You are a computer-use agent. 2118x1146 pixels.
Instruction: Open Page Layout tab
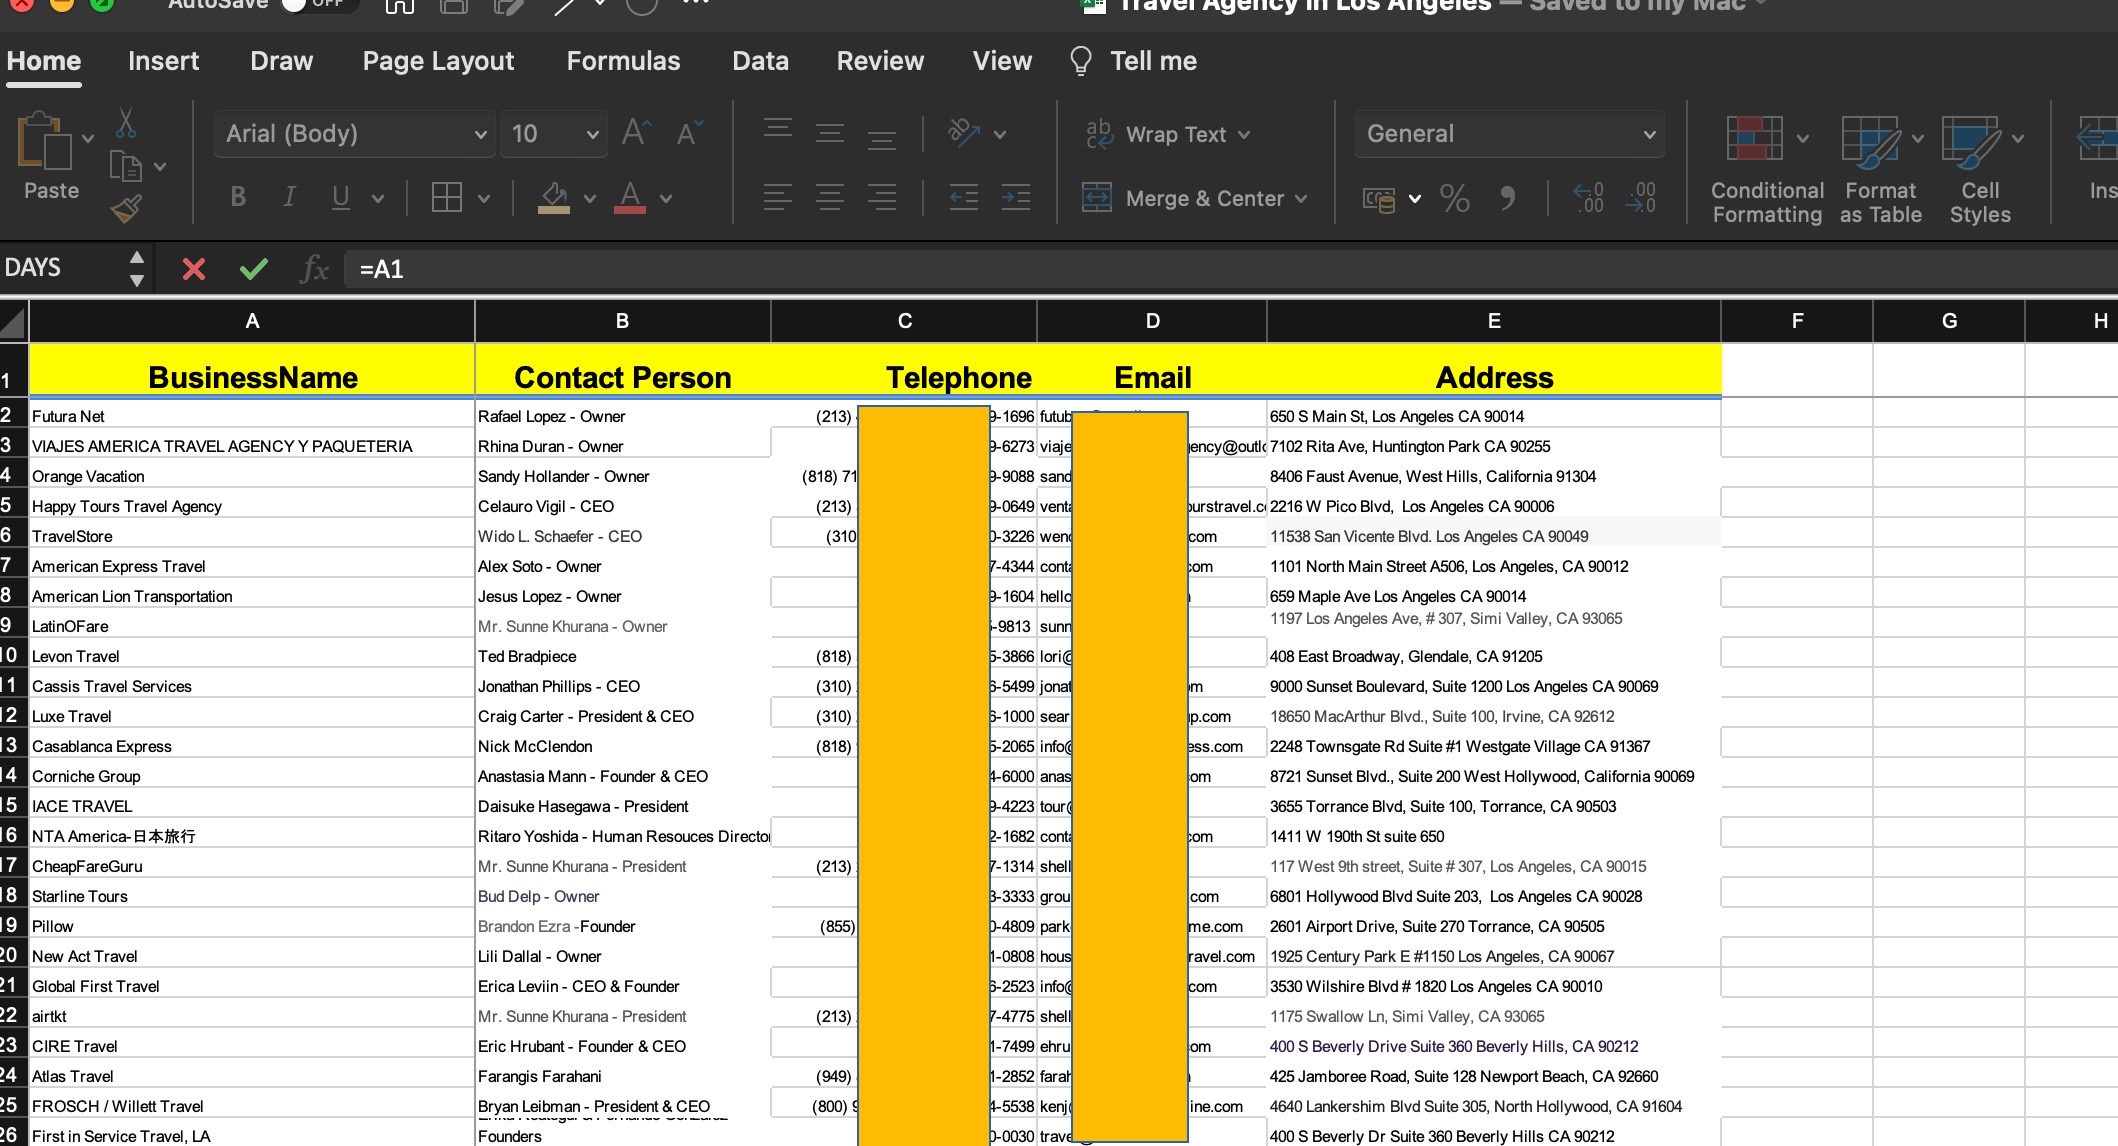[438, 61]
